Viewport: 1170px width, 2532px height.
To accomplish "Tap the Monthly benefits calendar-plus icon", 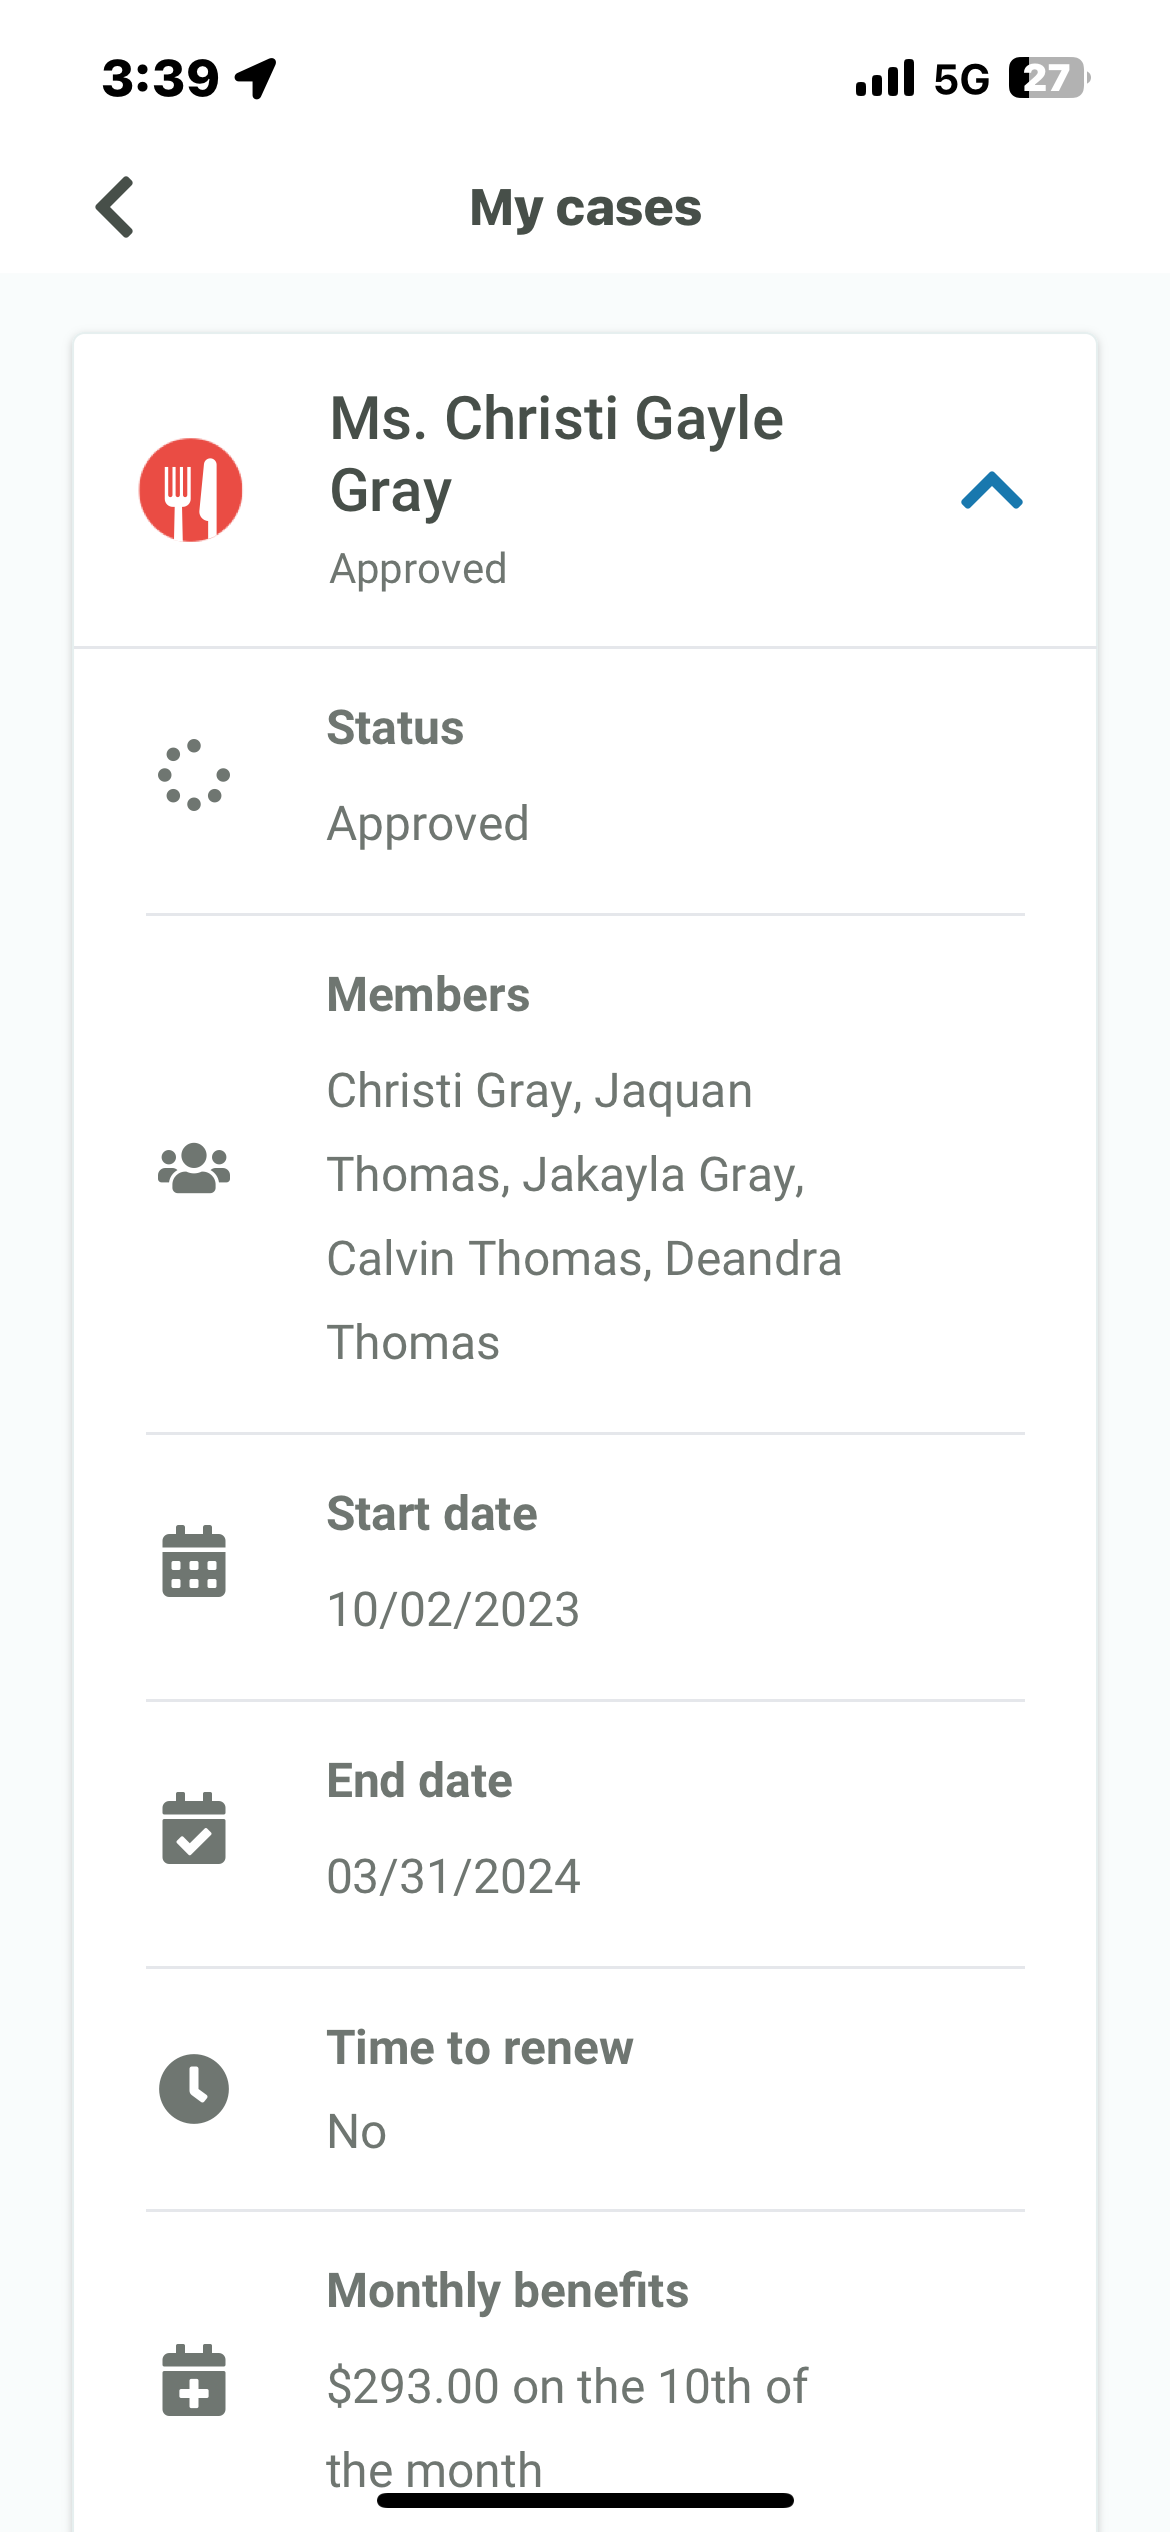I will (194, 2380).
